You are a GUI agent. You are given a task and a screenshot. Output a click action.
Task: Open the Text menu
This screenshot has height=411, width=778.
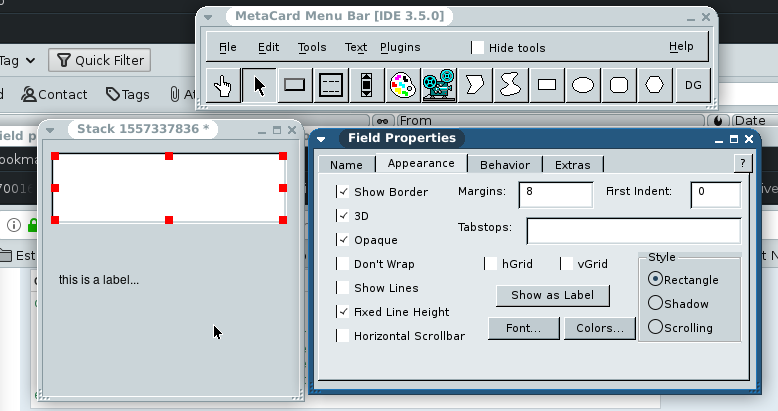coord(356,47)
